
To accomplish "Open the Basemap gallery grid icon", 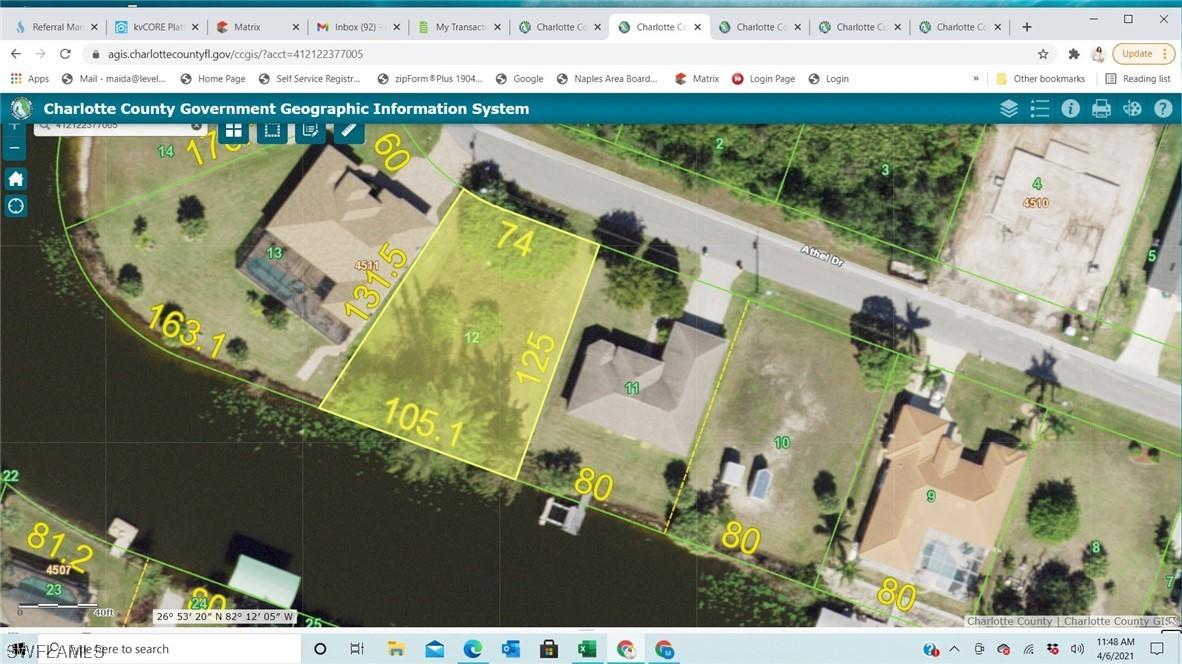I will [234, 129].
